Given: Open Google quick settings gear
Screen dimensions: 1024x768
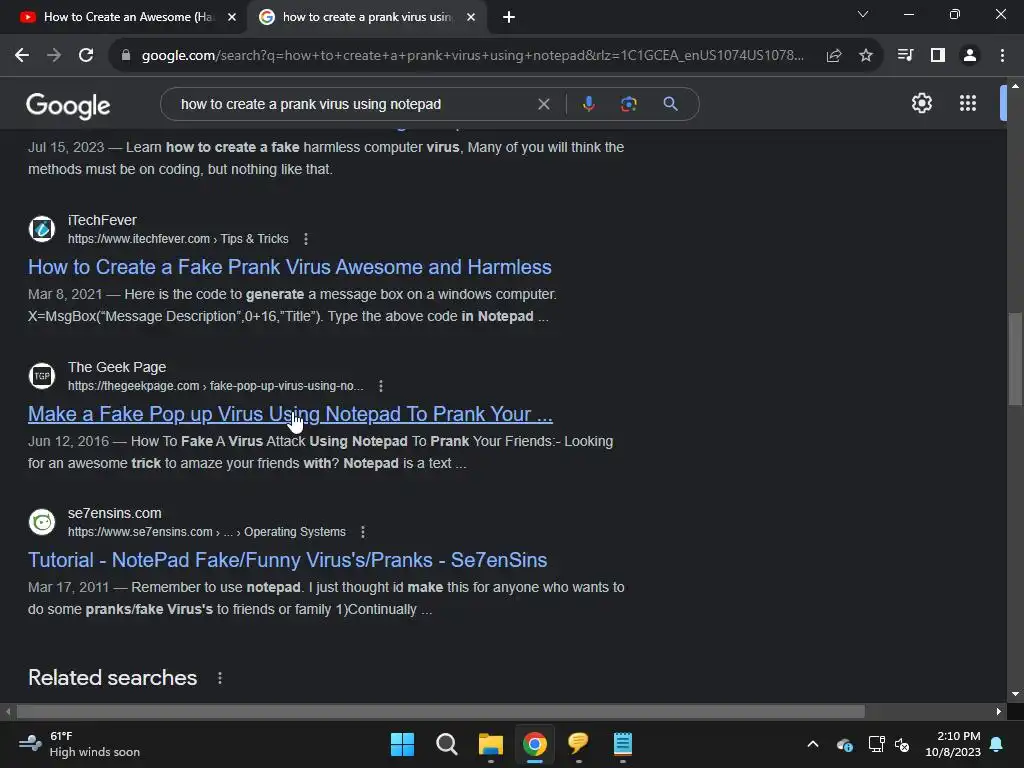Looking at the screenshot, I should pyautogui.click(x=921, y=103).
